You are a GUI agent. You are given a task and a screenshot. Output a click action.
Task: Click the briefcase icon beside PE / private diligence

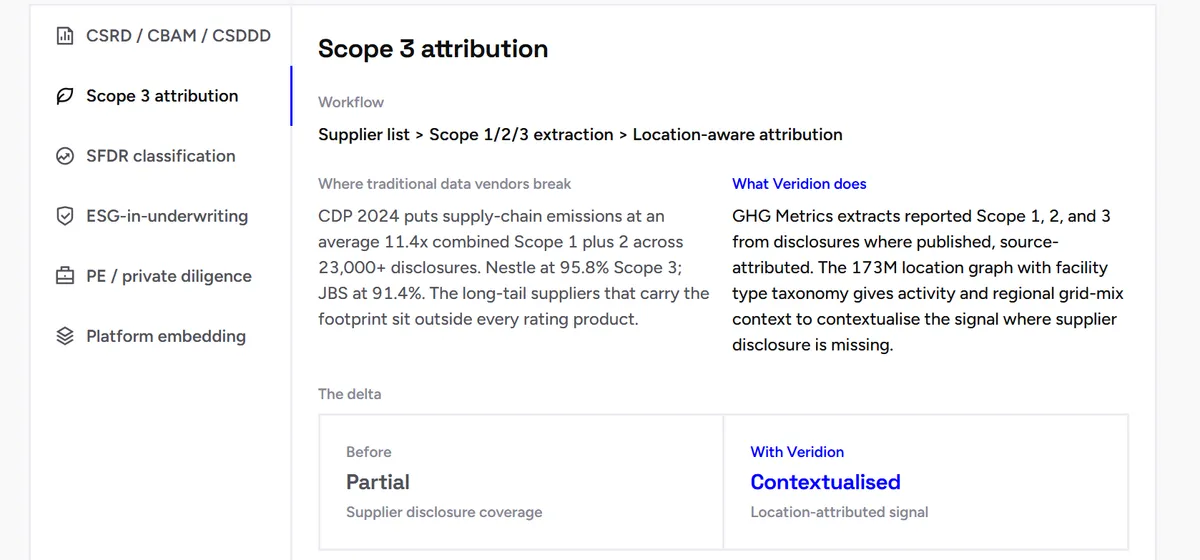pyautogui.click(x=65, y=276)
